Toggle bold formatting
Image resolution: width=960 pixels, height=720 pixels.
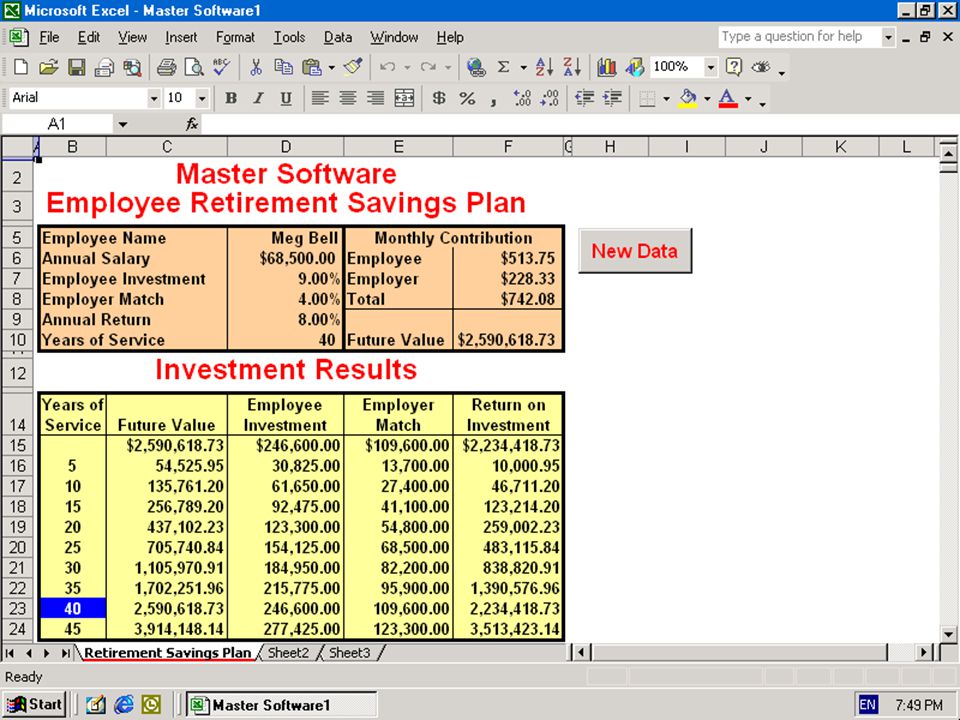point(231,98)
